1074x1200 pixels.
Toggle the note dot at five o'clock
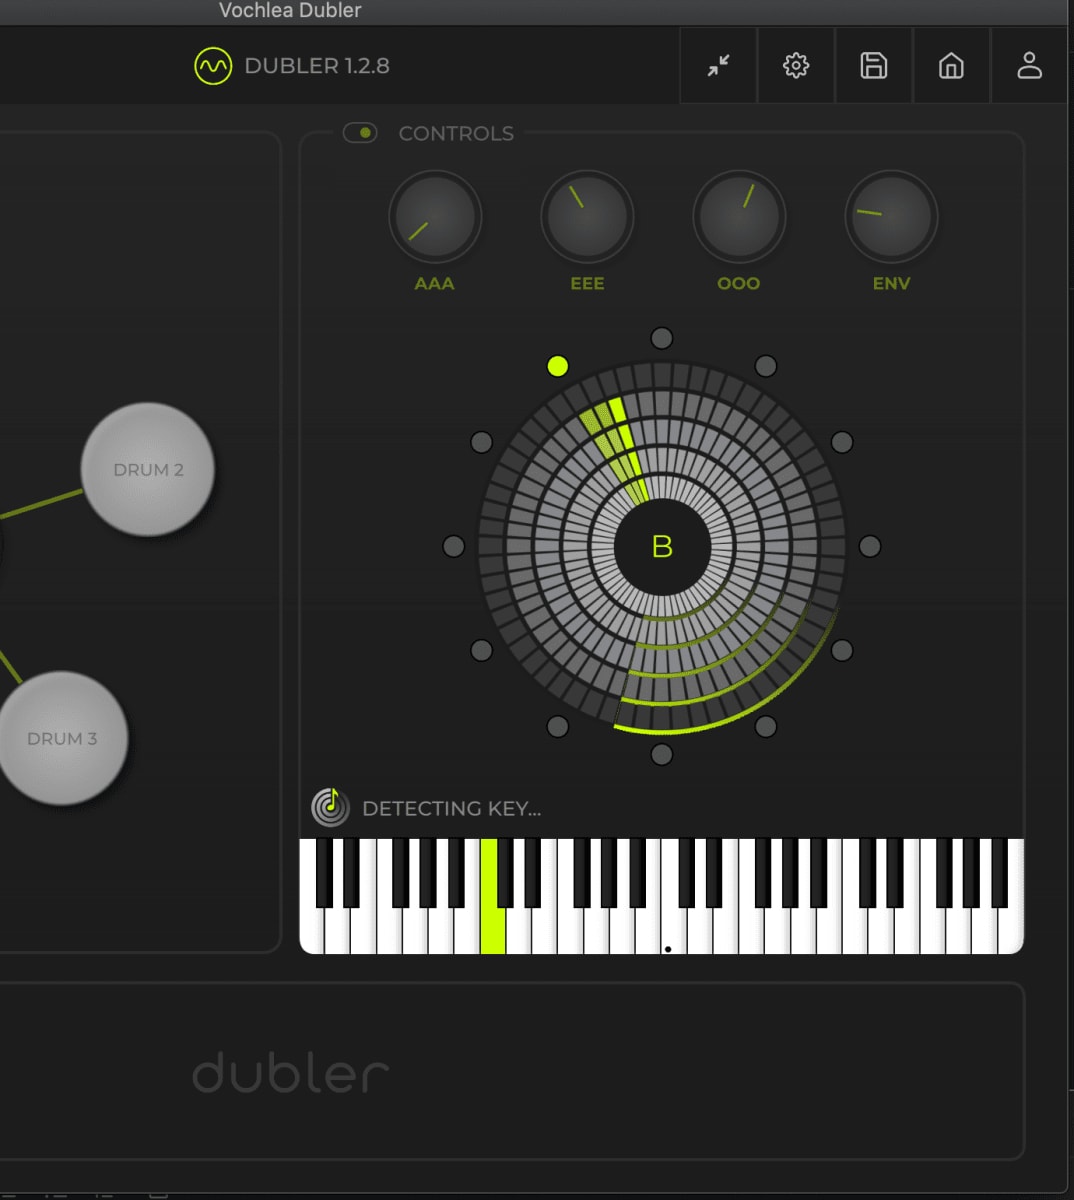(766, 726)
